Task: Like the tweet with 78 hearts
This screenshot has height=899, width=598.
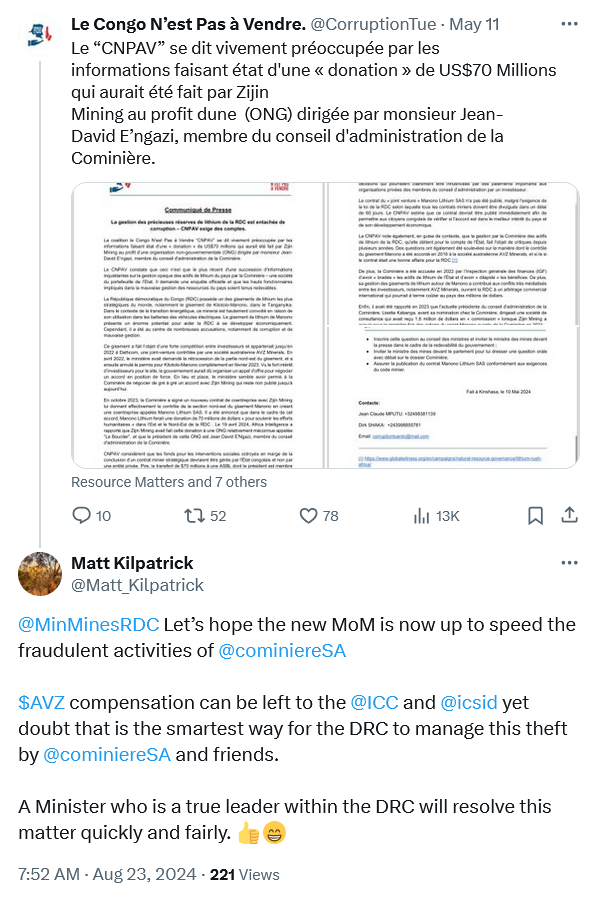Action: click(x=308, y=515)
